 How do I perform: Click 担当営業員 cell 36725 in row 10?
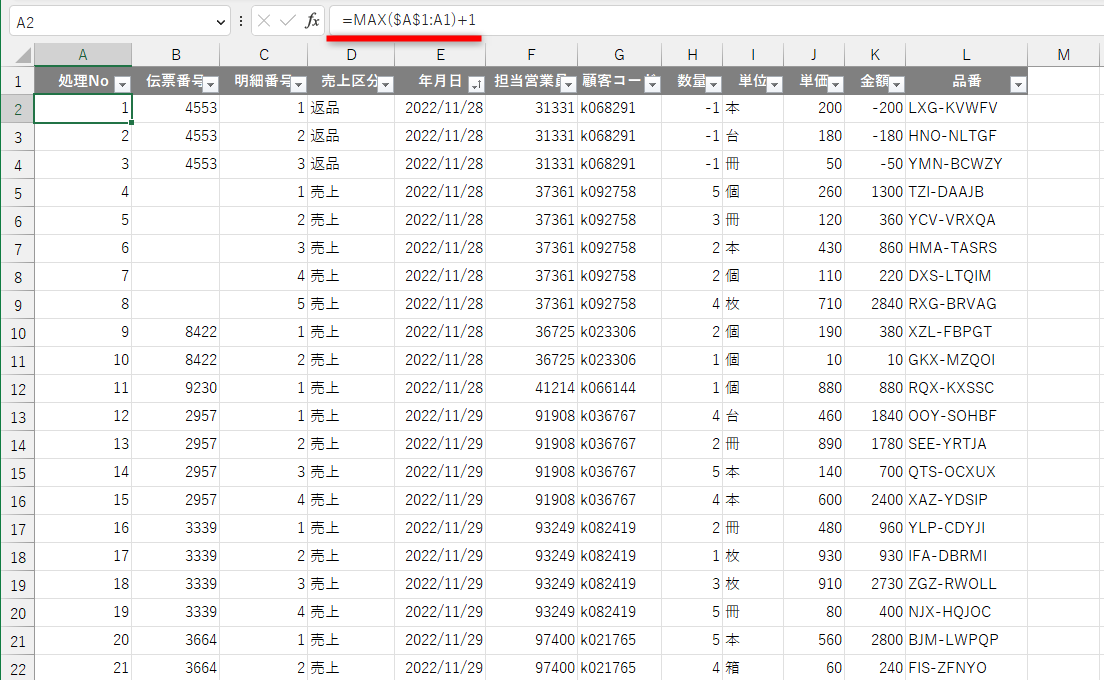[x=532, y=332]
